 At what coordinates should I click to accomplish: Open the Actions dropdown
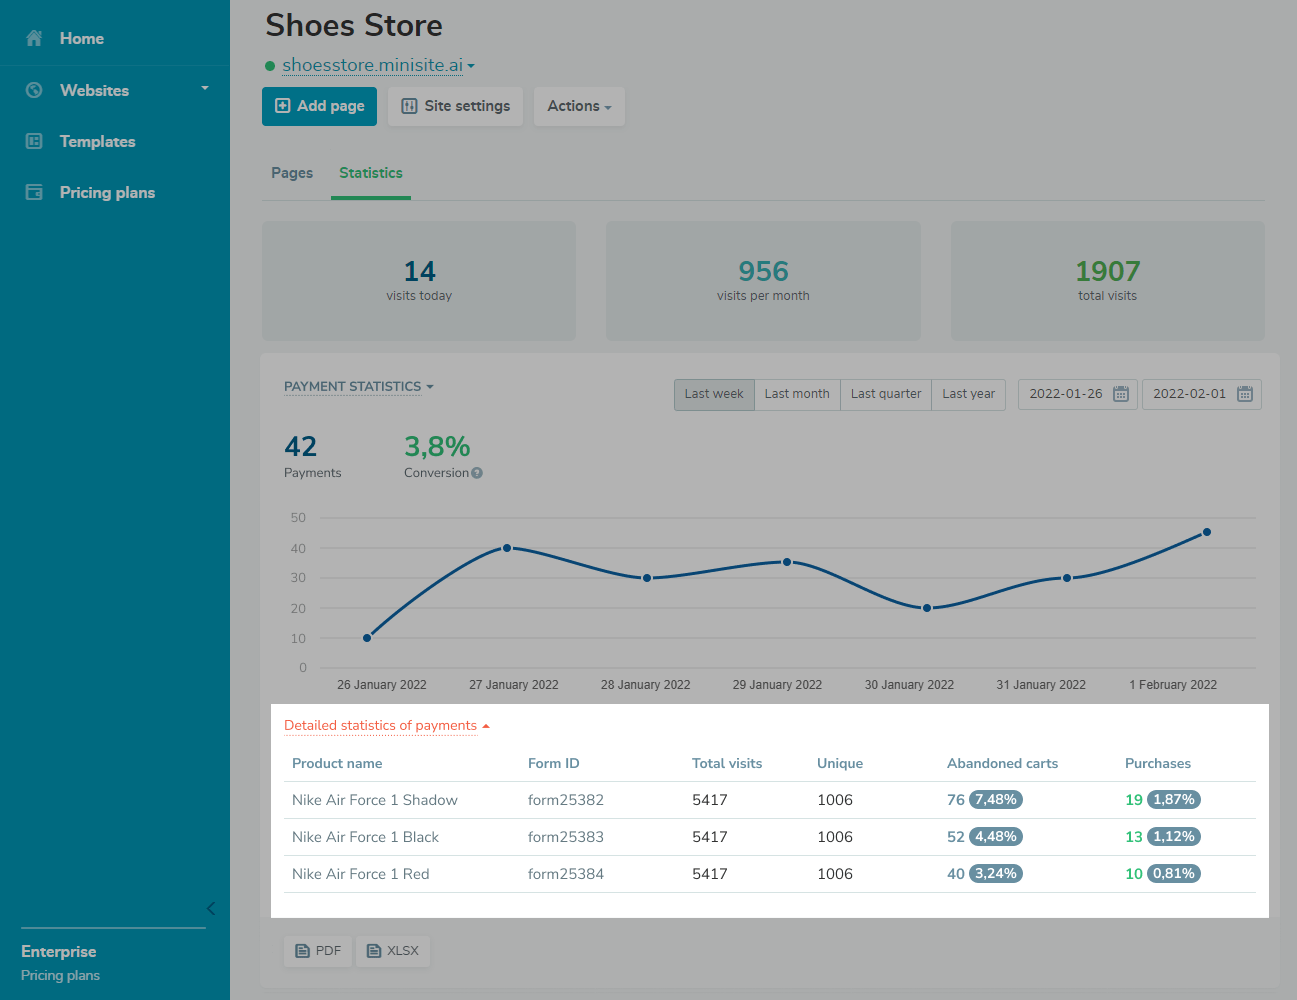pos(579,106)
